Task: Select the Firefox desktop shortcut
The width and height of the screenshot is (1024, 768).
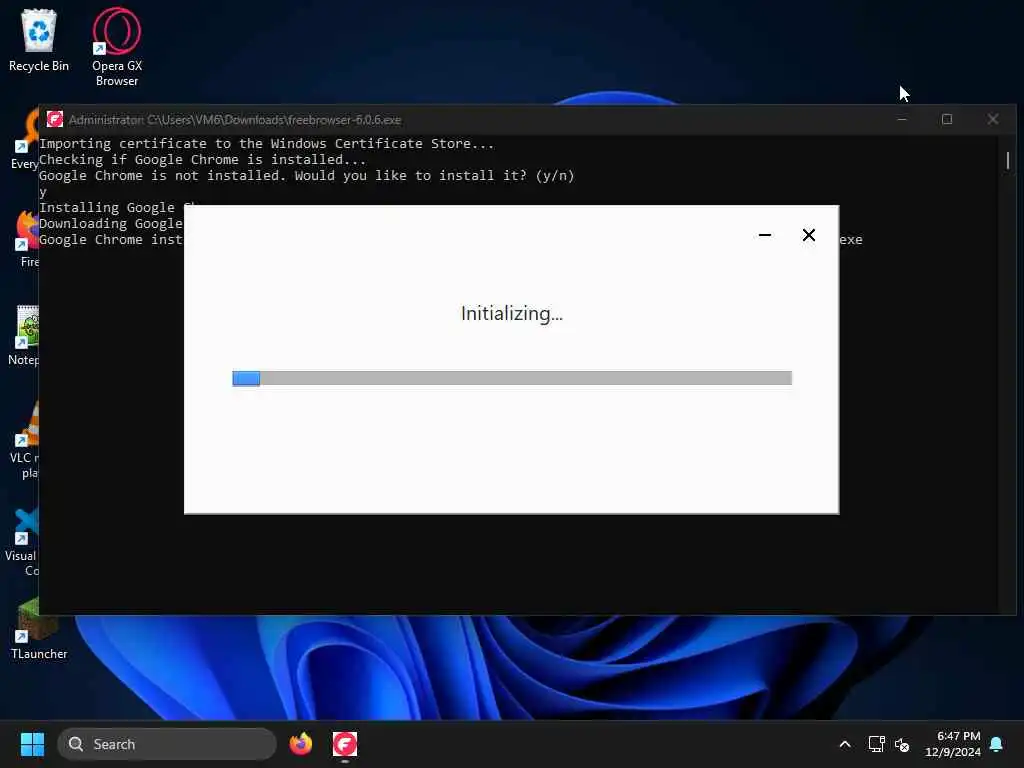Action: click(x=26, y=238)
